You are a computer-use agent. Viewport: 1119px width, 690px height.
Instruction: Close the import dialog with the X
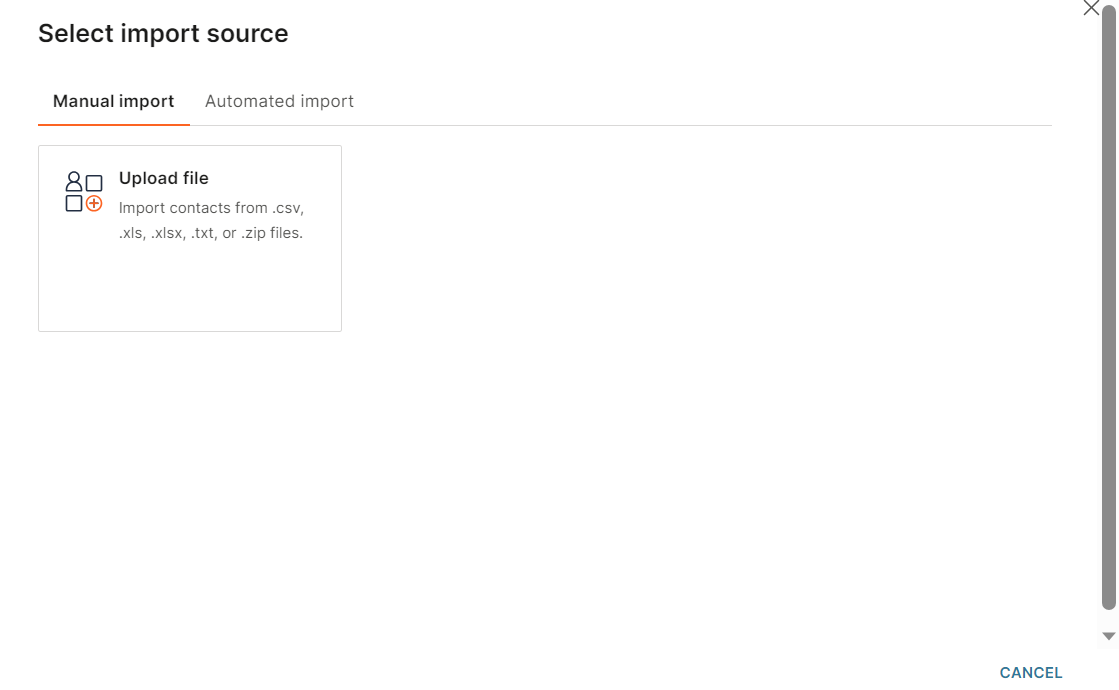[x=1090, y=8]
